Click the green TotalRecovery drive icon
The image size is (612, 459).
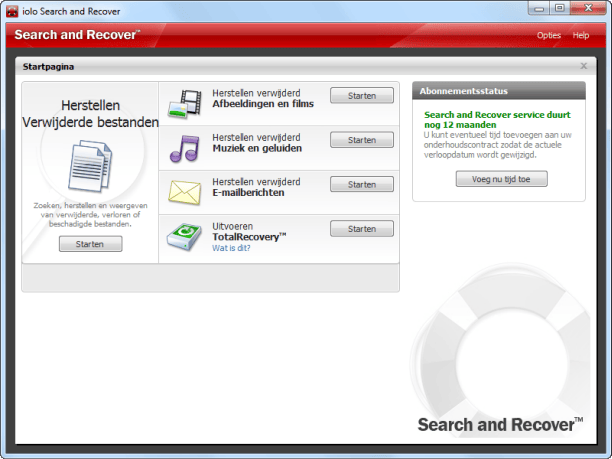click(x=184, y=237)
